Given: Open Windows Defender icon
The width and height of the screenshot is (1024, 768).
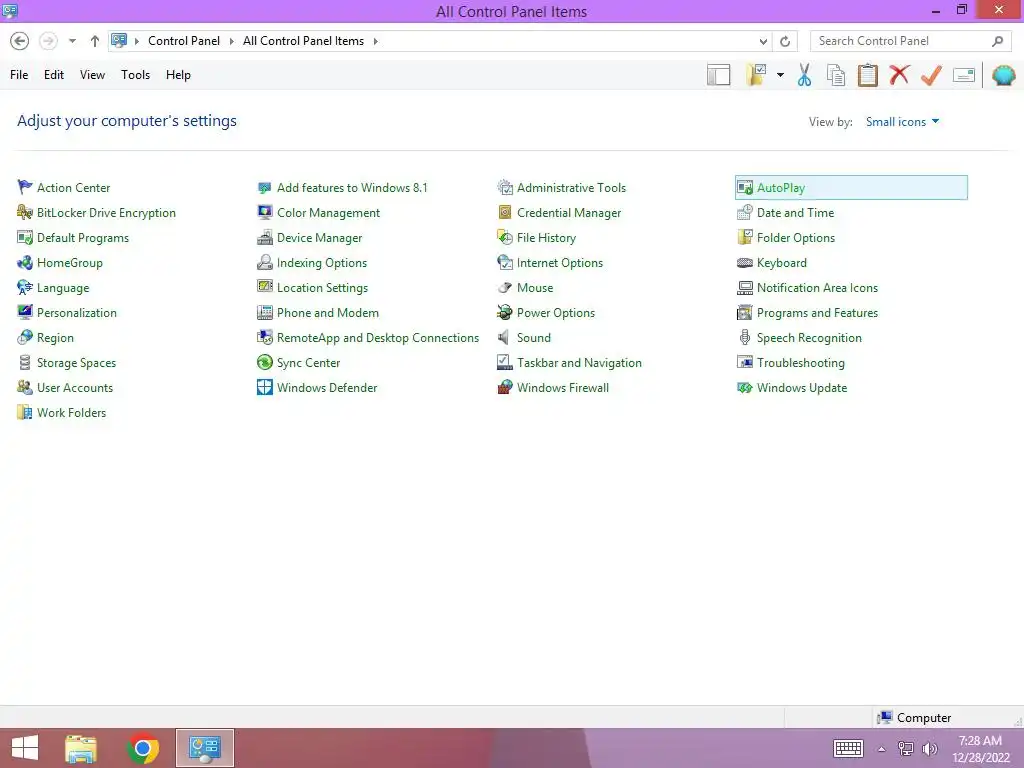Looking at the screenshot, I should [x=264, y=387].
